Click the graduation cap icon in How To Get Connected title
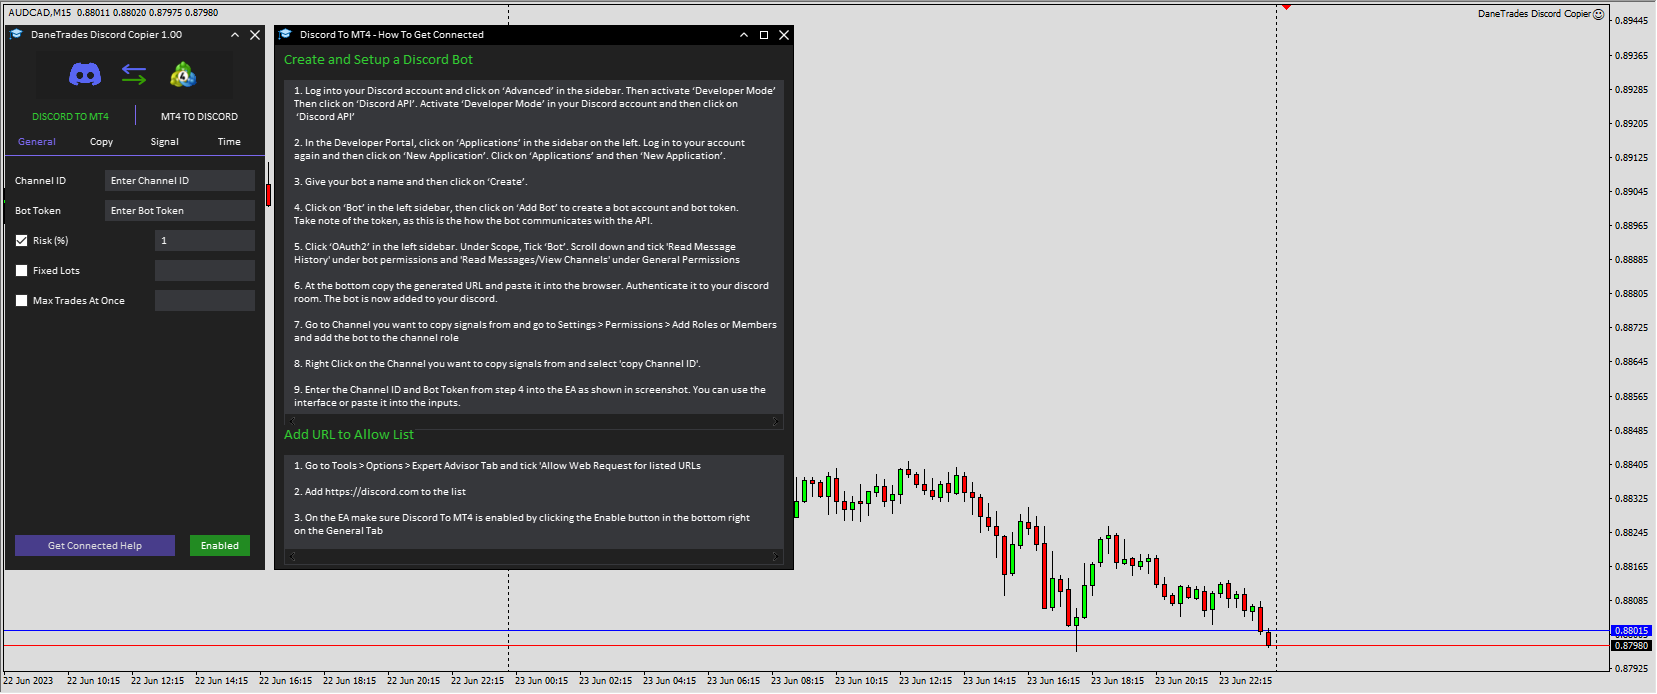Screen dimensions: 1657x694 click(x=285, y=34)
